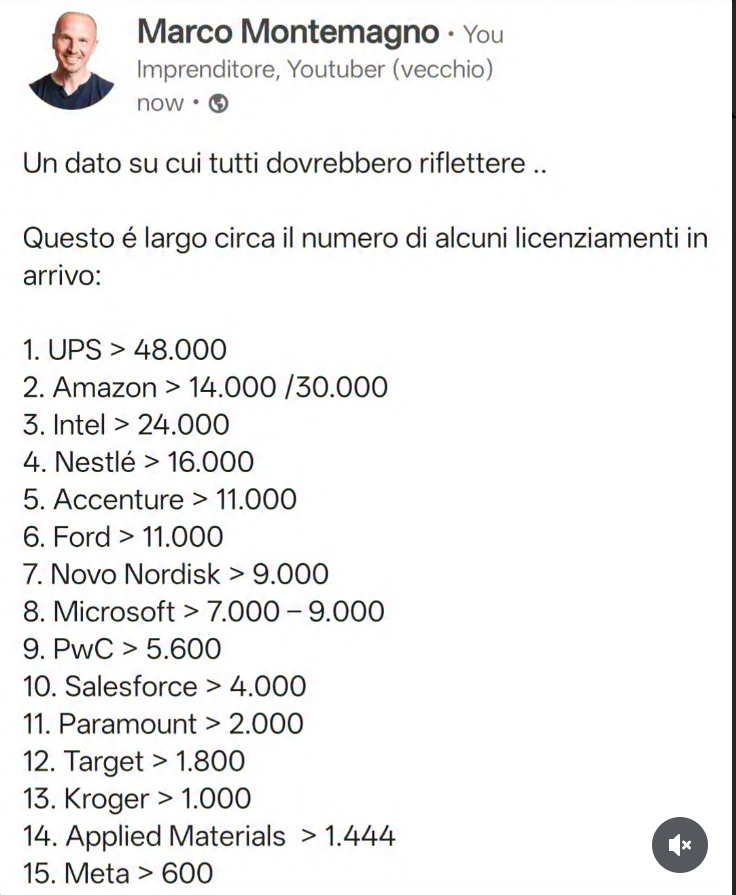Image resolution: width=736 pixels, height=895 pixels.
Task: Unmute the video with the speaker icon
Action: click(680, 845)
